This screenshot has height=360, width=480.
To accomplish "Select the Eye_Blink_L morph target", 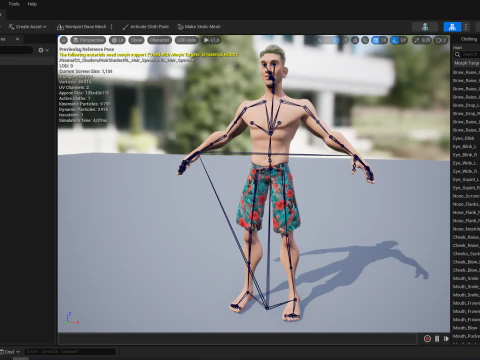I will click(x=466, y=147).
